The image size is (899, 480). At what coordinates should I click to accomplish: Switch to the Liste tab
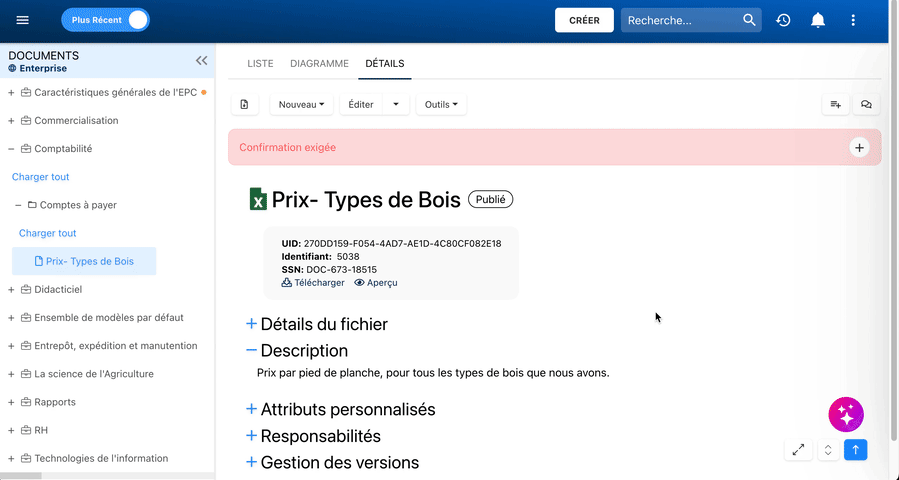tap(260, 63)
